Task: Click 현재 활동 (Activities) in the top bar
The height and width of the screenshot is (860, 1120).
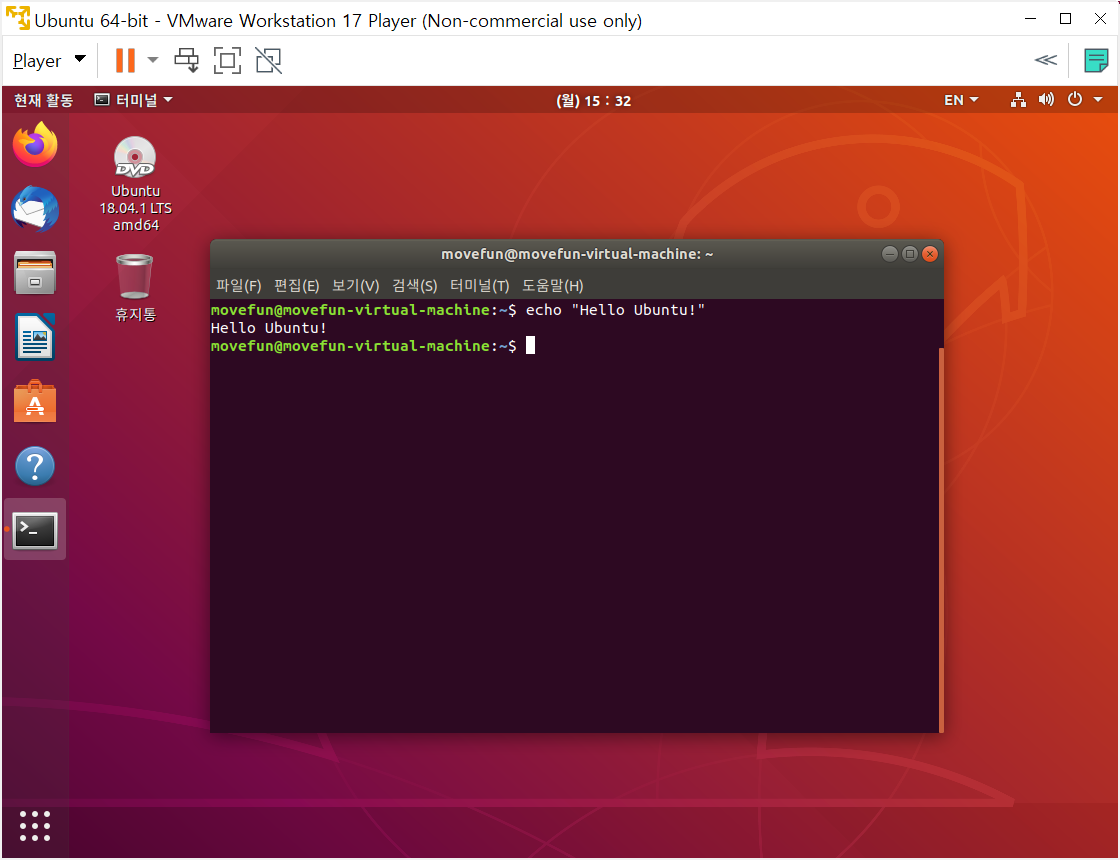Action: 44,100
